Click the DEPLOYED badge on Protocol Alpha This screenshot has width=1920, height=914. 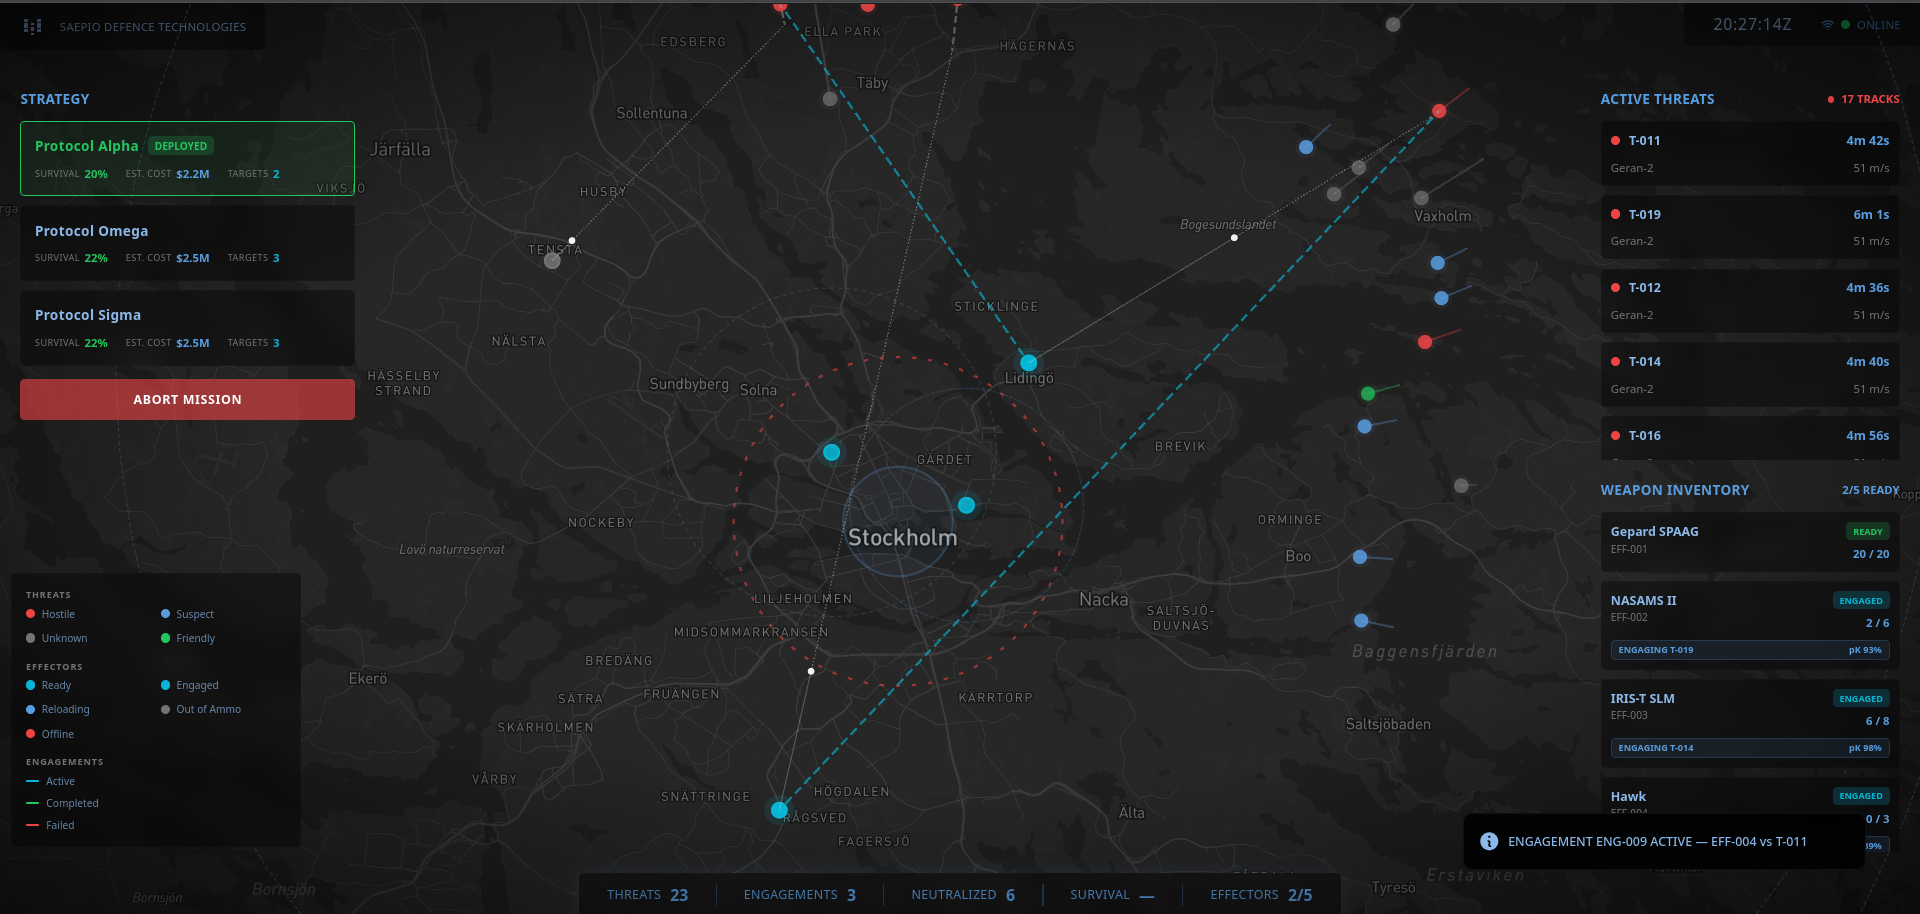coord(181,145)
